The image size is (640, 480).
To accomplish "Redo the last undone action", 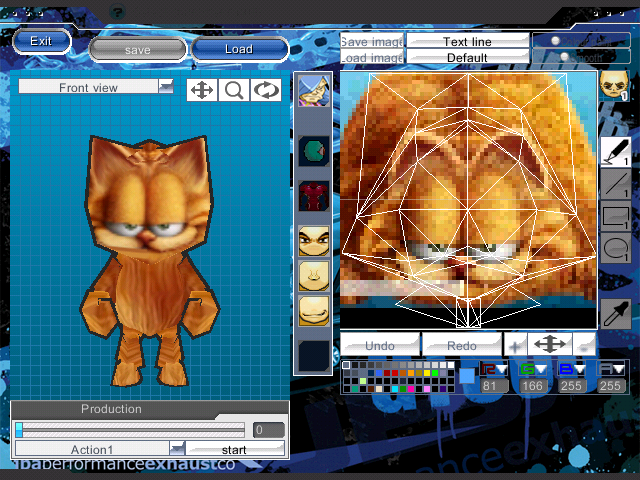I will (462, 345).
